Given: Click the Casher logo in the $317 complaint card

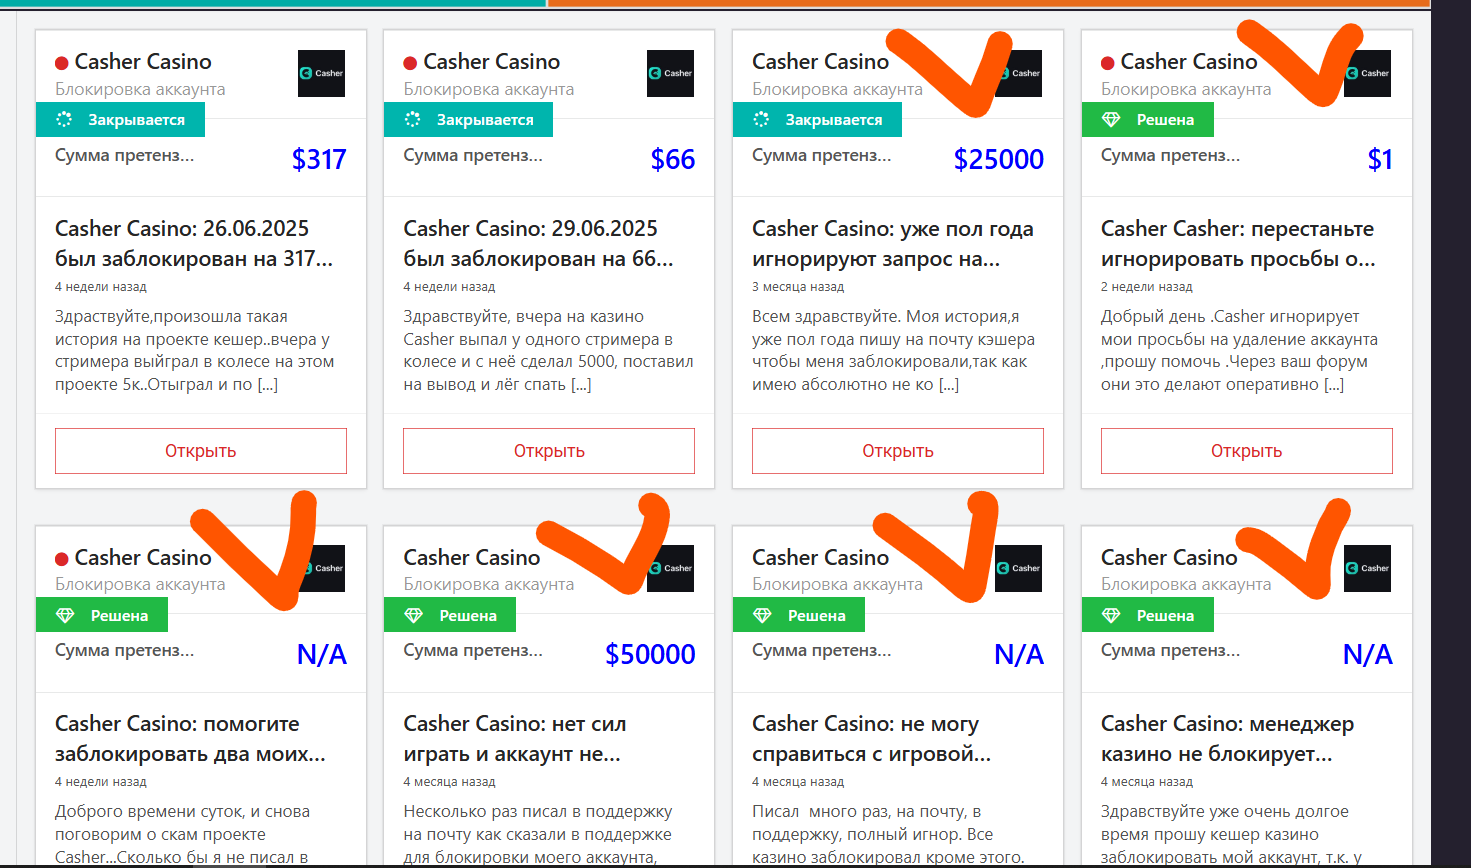Looking at the screenshot, I should coord(321,73).
